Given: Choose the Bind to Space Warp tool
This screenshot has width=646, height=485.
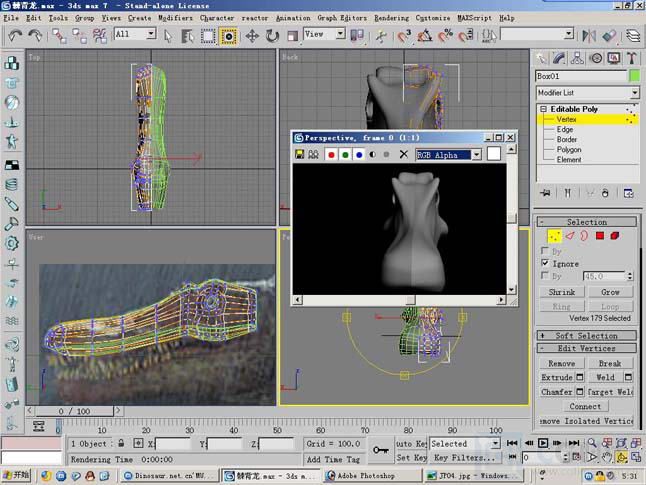Looking at the screenshot, I should pos(100,36).
